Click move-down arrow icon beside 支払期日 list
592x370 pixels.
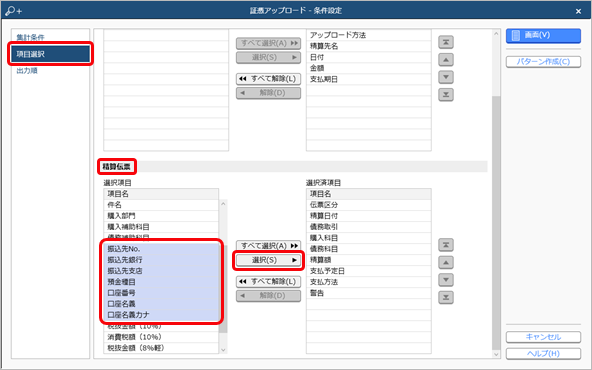[x=446, y=77]
